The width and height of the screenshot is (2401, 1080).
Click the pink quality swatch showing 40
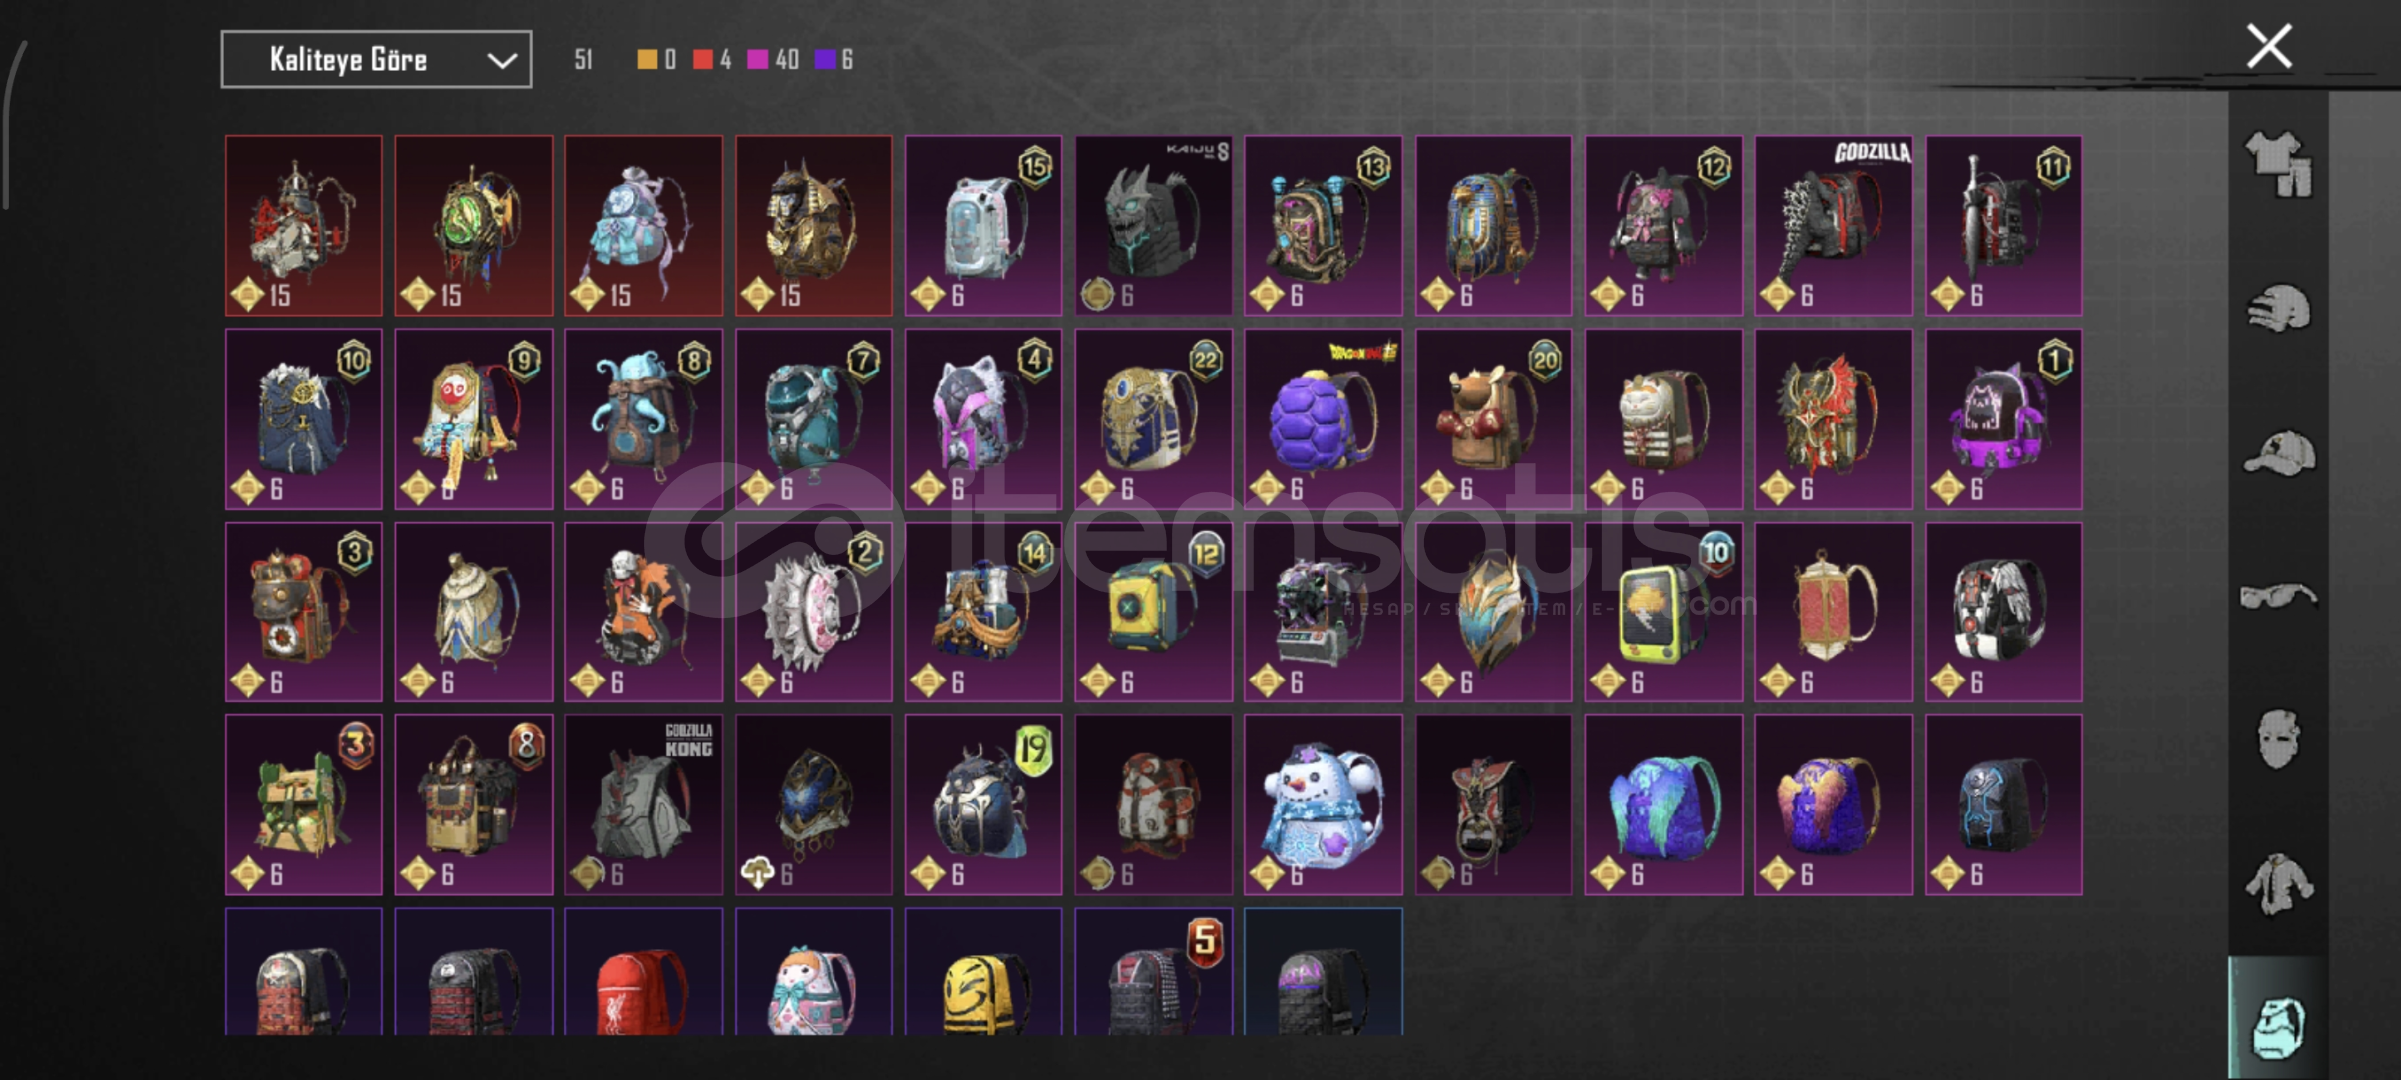(x=773, y=60)
